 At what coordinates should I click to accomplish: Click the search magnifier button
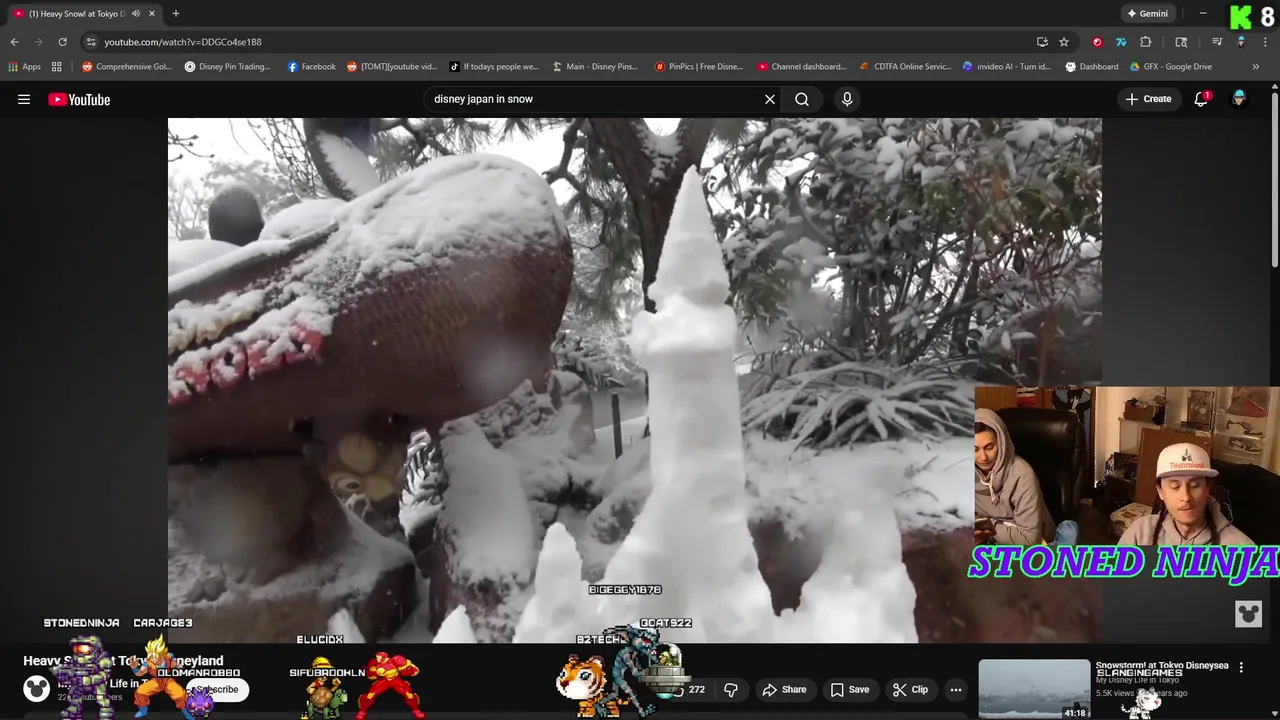click(802, 99)
